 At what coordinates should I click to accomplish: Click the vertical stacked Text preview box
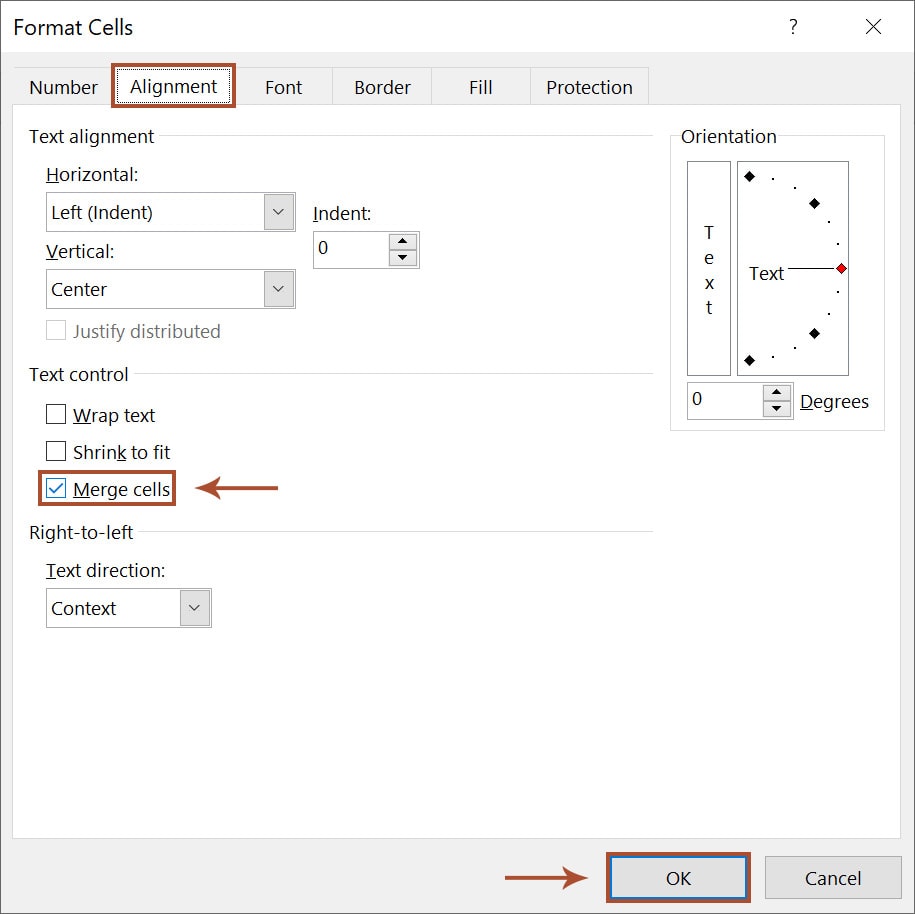click(708, 268)
